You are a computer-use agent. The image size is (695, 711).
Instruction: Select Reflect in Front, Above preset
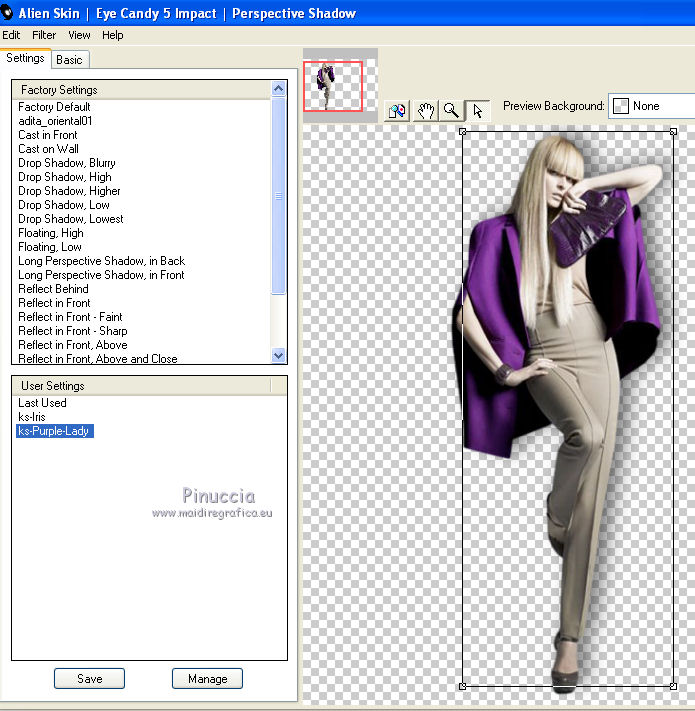tap(73, 345)
